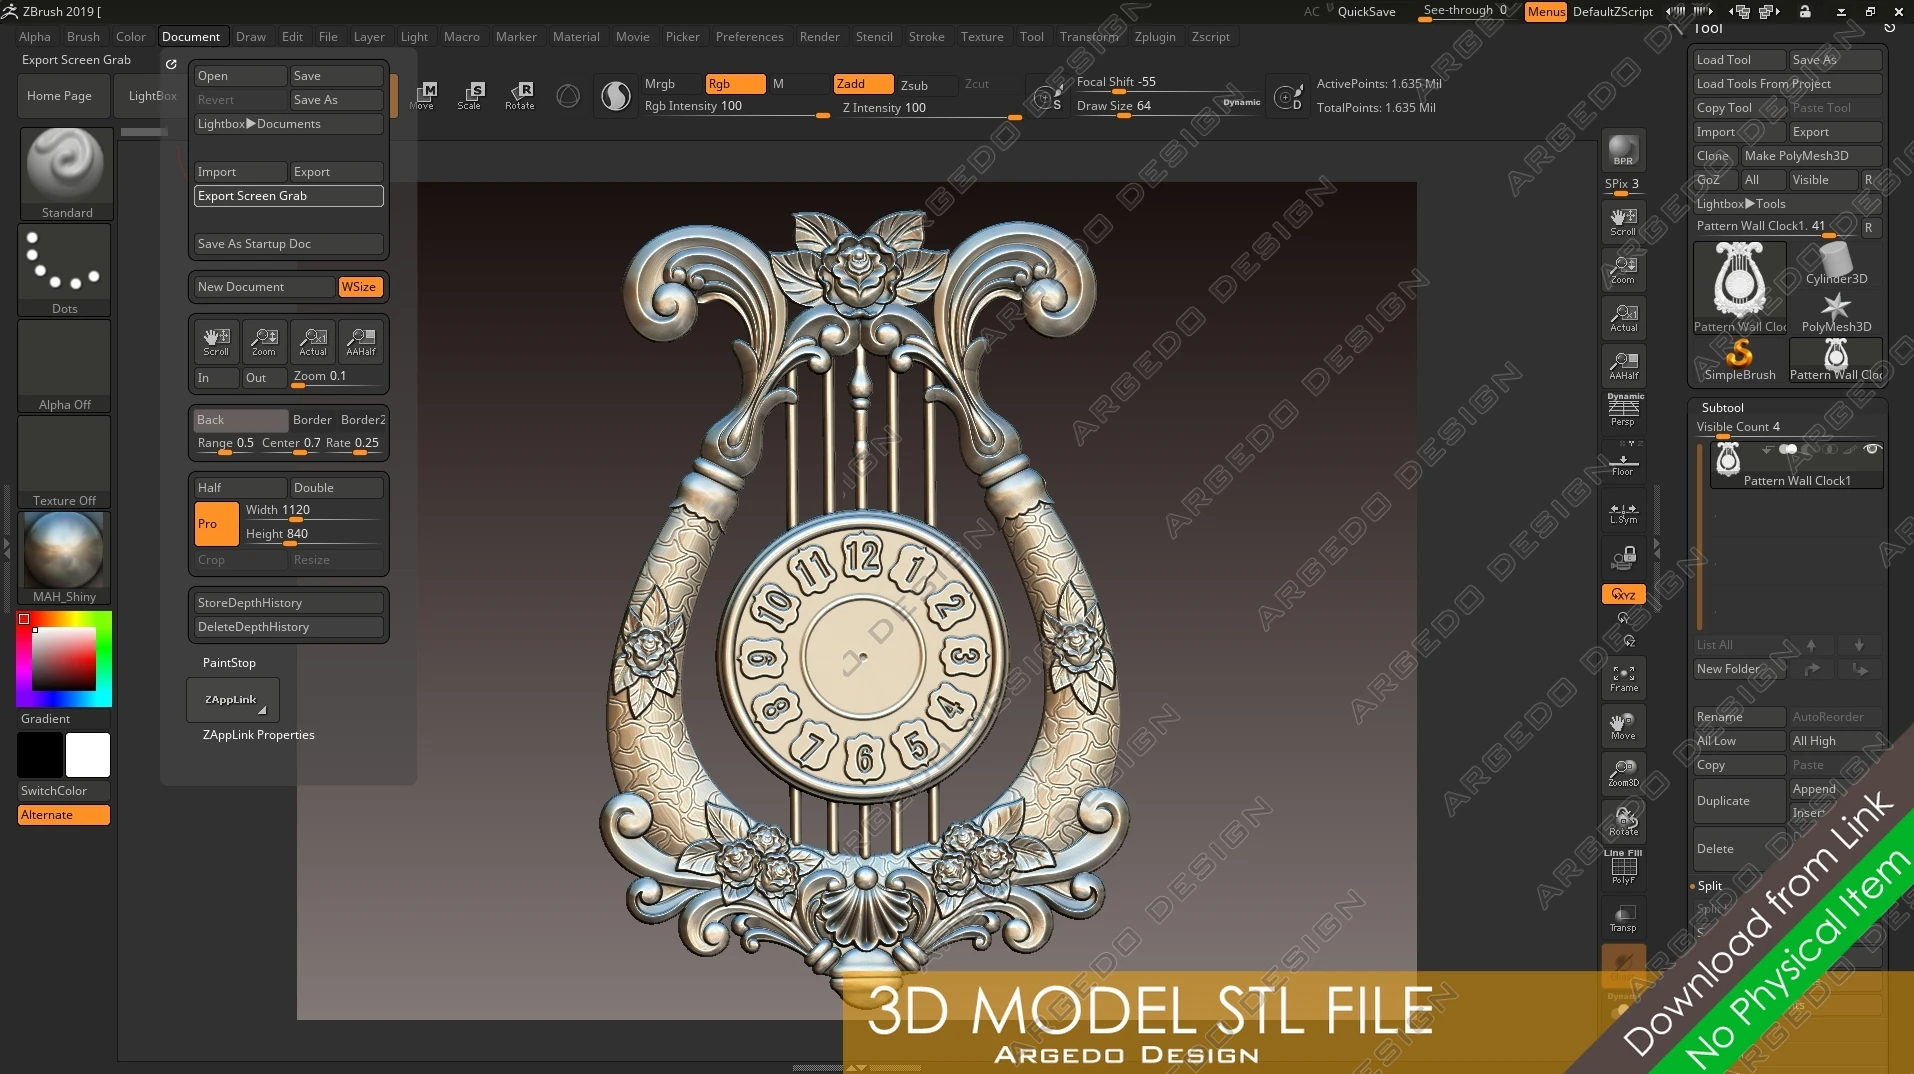Screen dimensions: 1914x1074
Task: Expand ZAppLink Properties section
Action: 258,735
